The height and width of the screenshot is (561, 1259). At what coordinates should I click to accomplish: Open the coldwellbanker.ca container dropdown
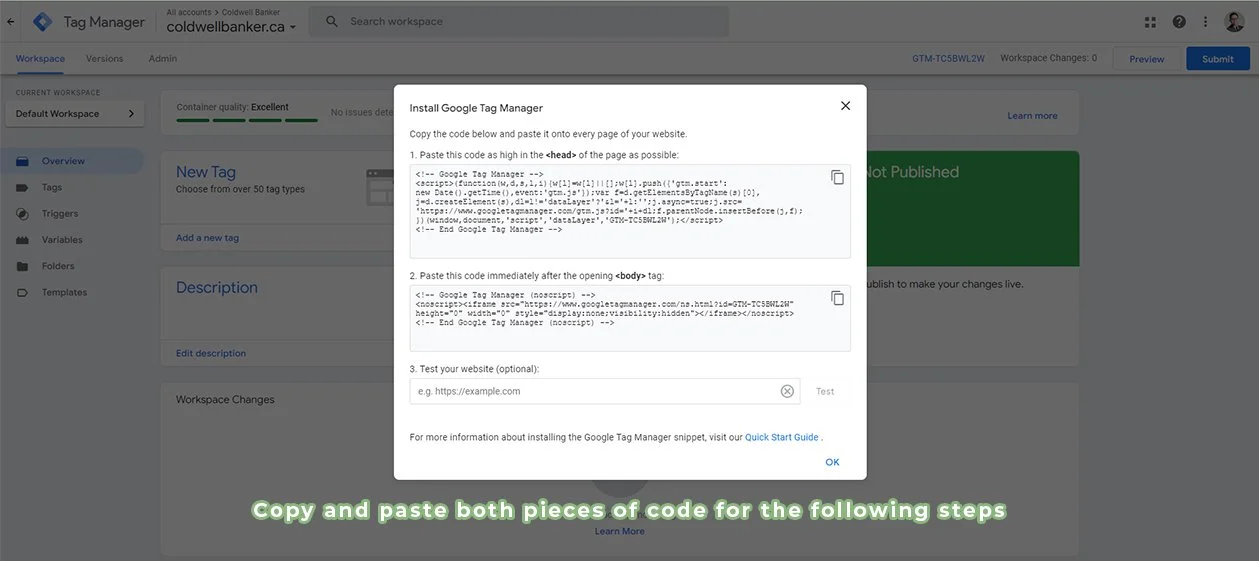click(x=231, y=27)
